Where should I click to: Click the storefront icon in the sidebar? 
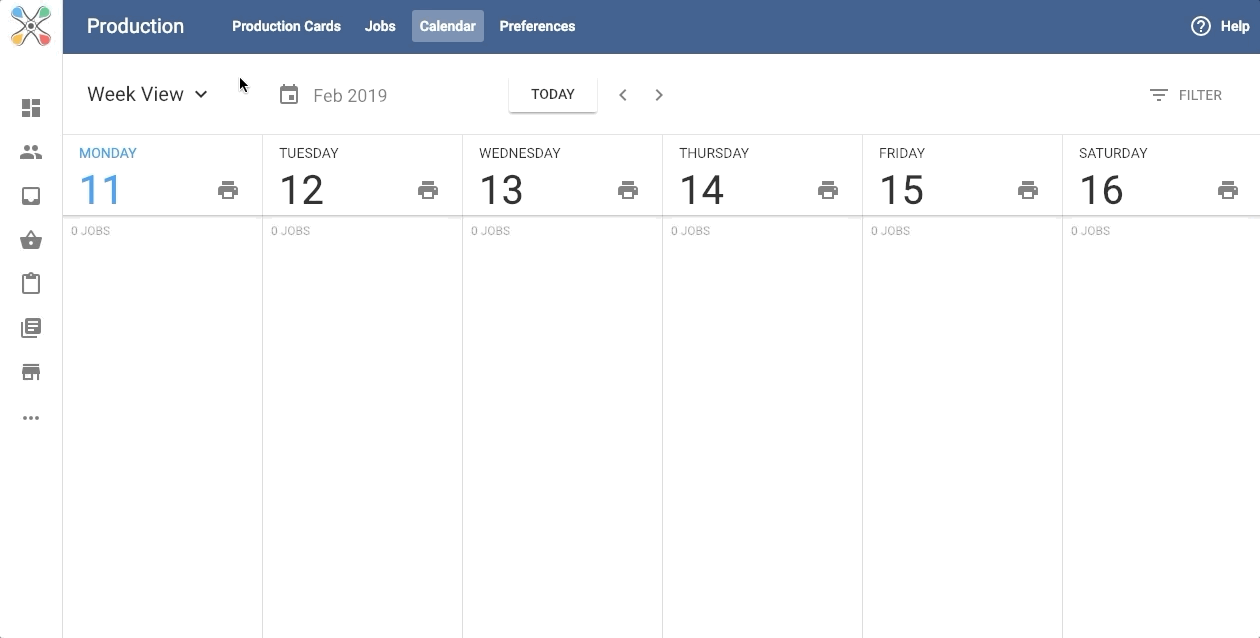point(31,371)
